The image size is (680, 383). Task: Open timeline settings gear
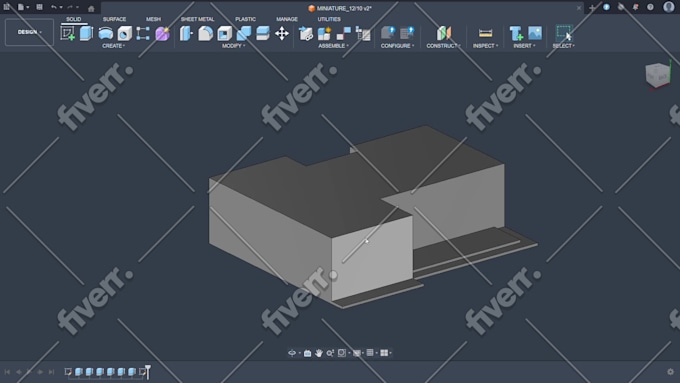pos(670,372)
